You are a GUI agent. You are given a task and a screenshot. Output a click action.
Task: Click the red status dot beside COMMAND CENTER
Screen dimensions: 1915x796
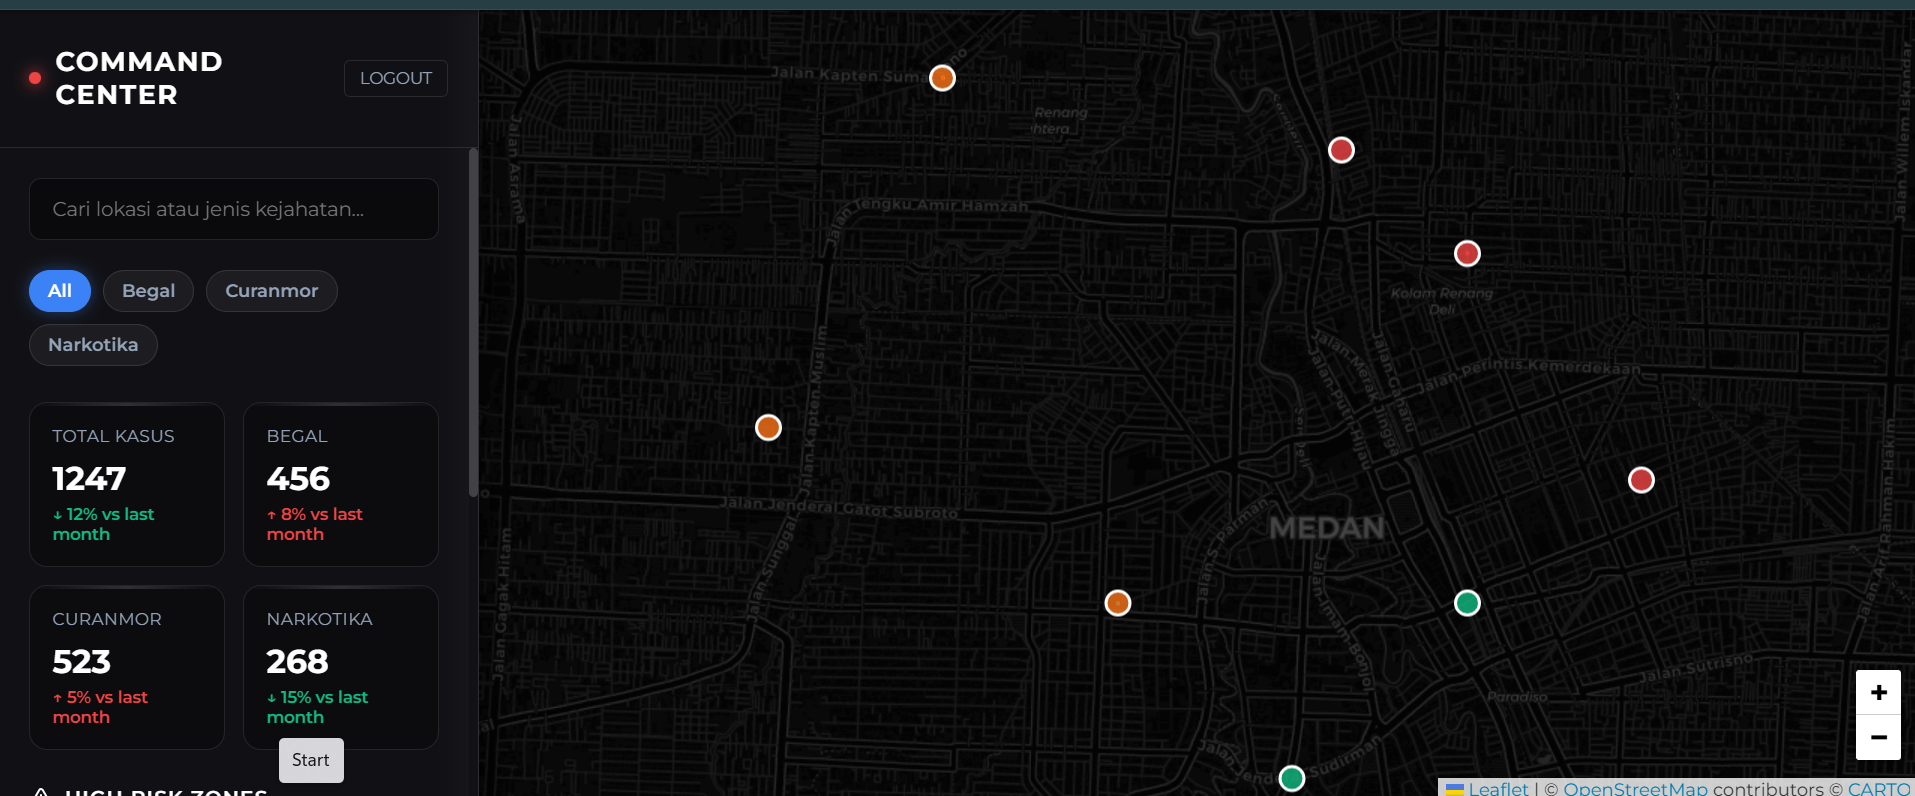tap(35, 78)
